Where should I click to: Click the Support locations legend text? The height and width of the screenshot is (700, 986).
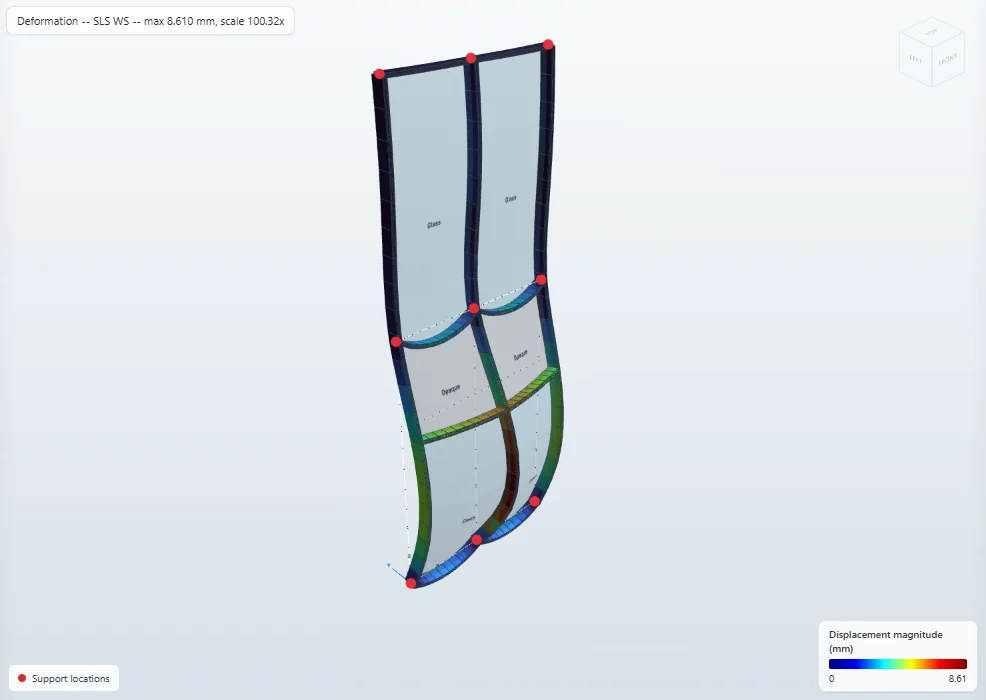[70, 679]
